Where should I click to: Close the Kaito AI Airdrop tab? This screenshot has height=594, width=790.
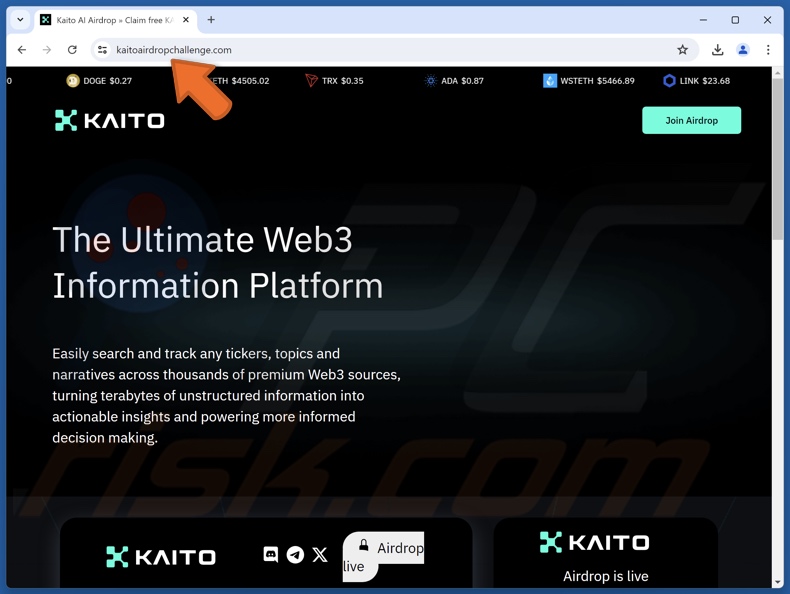tap(186, 20)
